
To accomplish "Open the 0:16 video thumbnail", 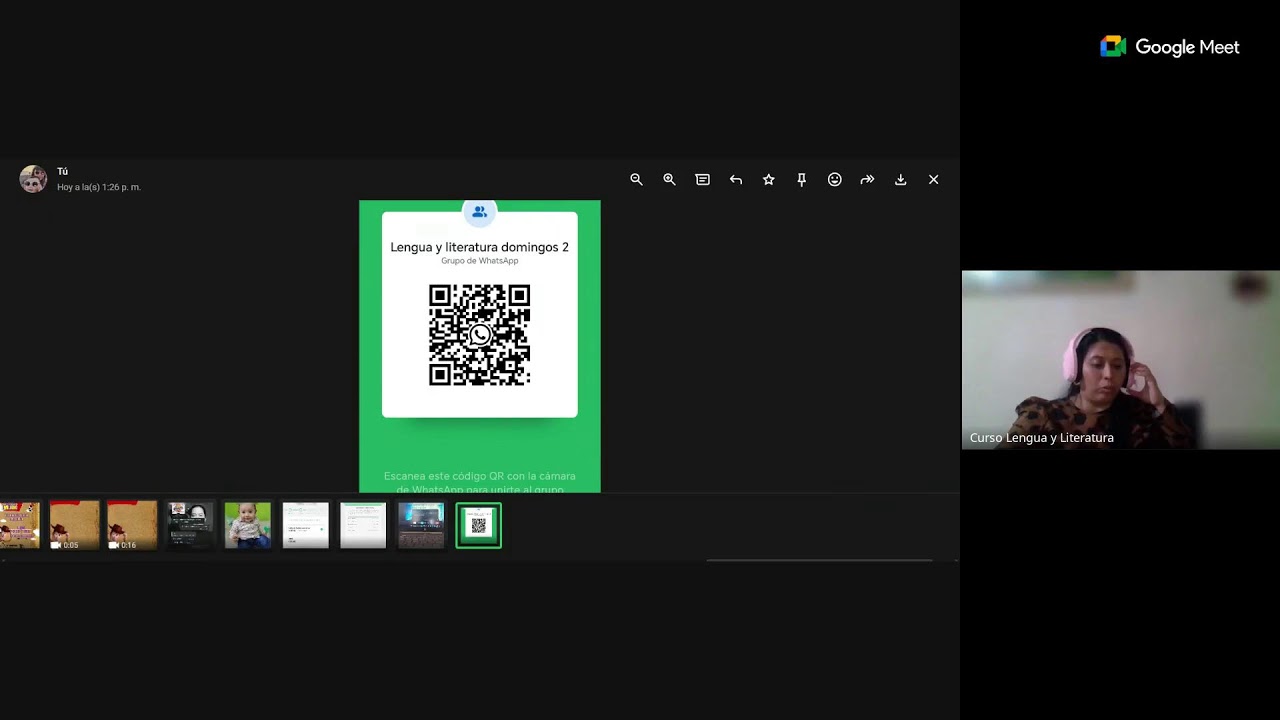I will (x=132, y=525).
